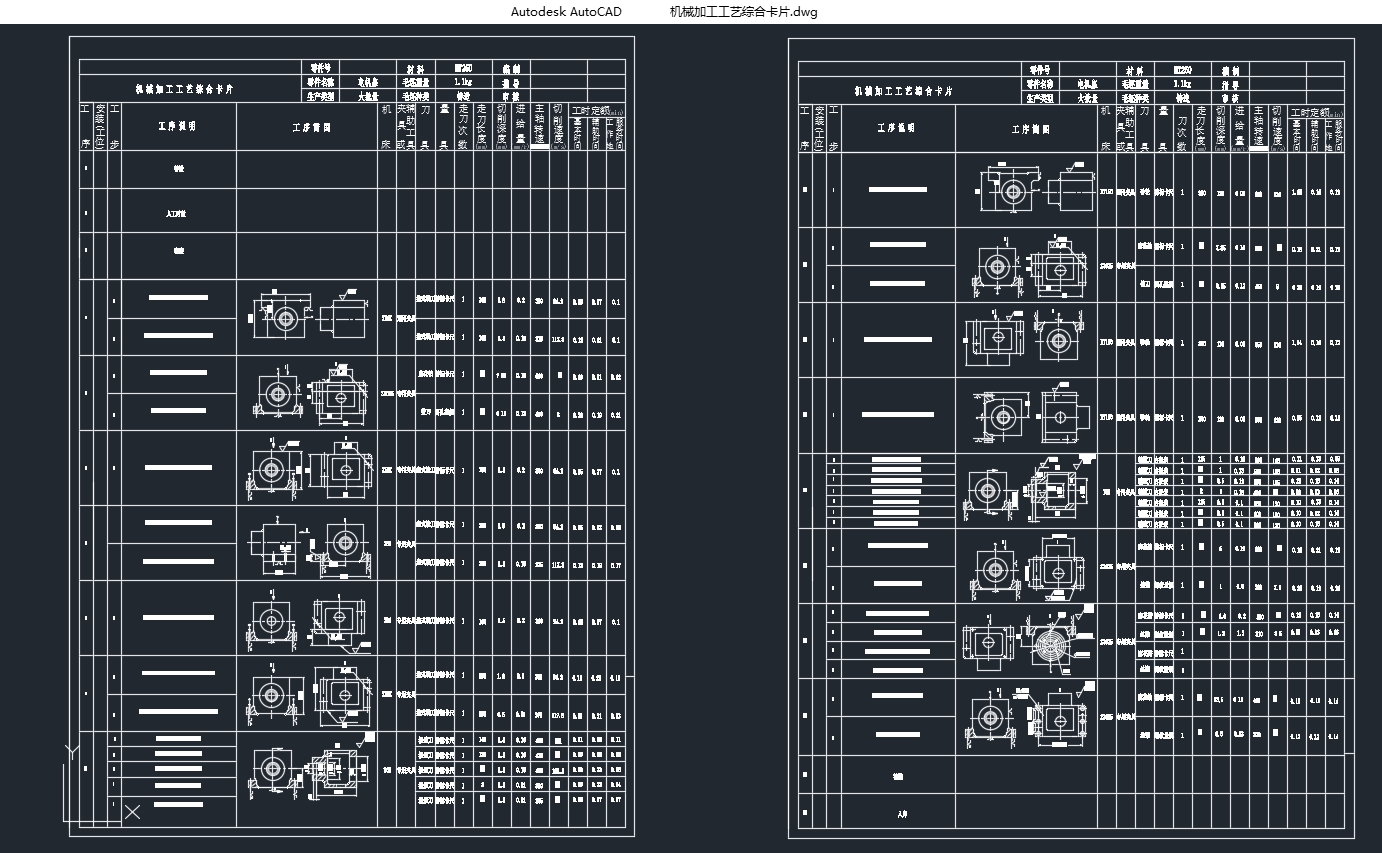
Task: Select the 工时定额 header on left sheet
Action: point(597,111)
